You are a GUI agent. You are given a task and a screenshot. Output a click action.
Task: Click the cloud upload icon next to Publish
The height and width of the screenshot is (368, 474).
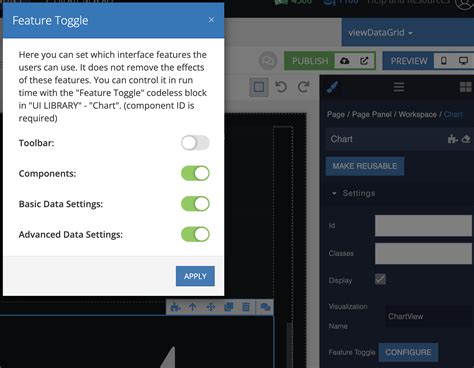click(x=345, y=61)
